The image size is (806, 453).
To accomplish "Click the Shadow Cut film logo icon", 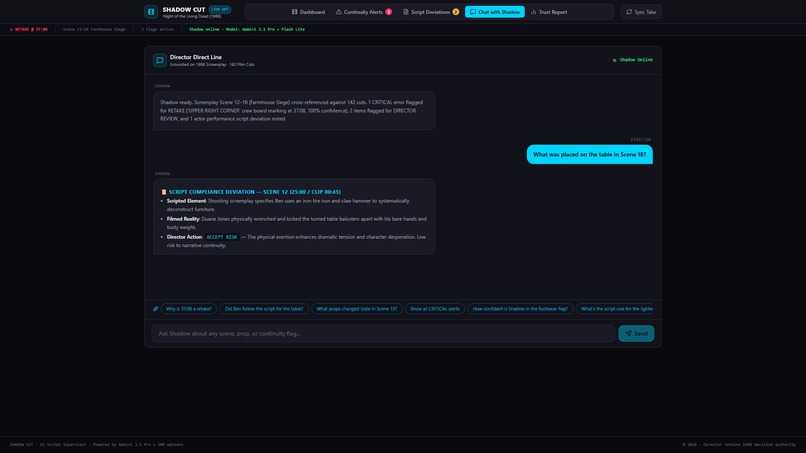I will coord(151,11).
